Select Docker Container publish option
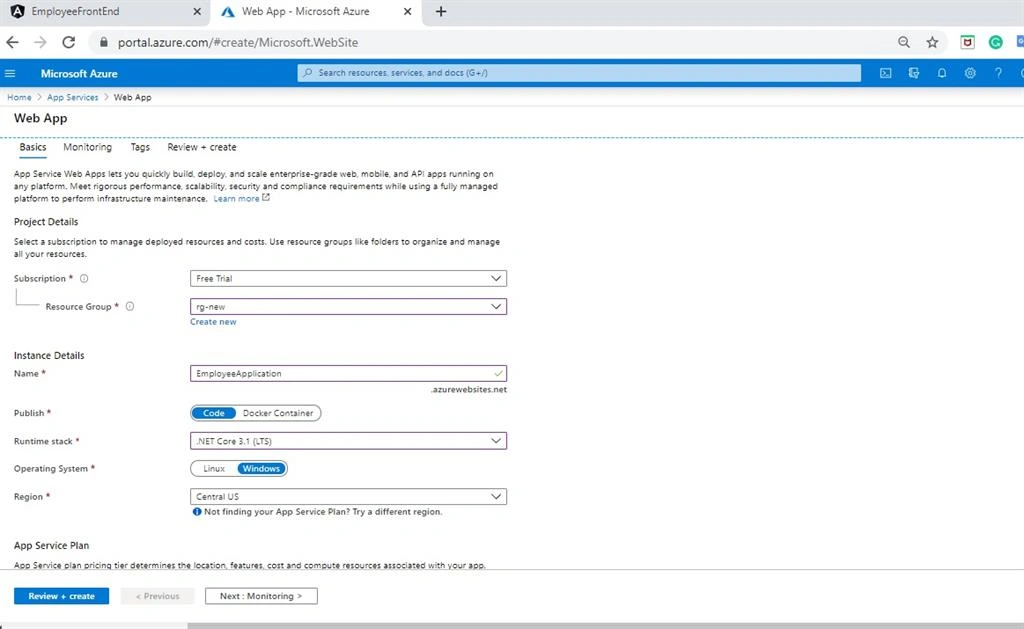The image size is (1024, 629). (x=278, y=413)
